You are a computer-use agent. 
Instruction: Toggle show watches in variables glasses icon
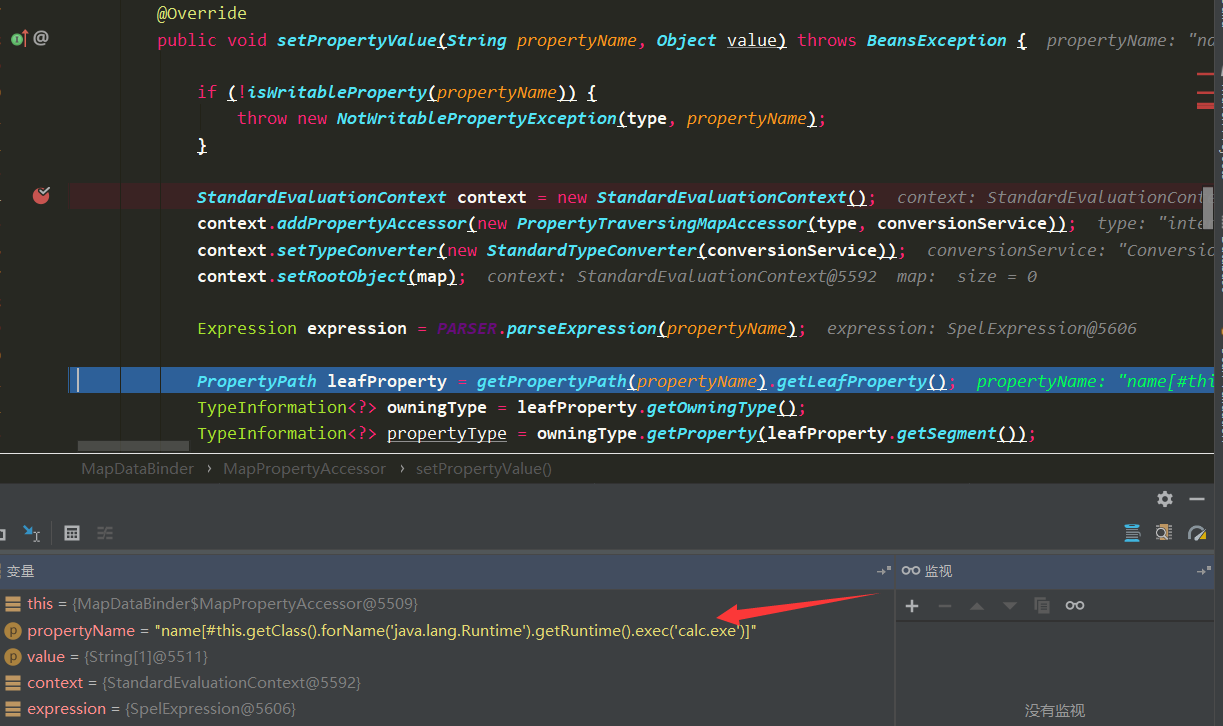pyautogui.click(x=1074, y=606)
